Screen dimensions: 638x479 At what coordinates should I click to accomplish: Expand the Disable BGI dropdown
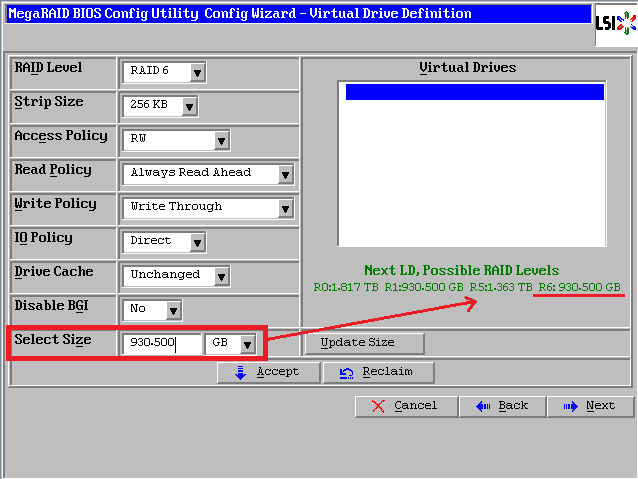pos(173,310)
